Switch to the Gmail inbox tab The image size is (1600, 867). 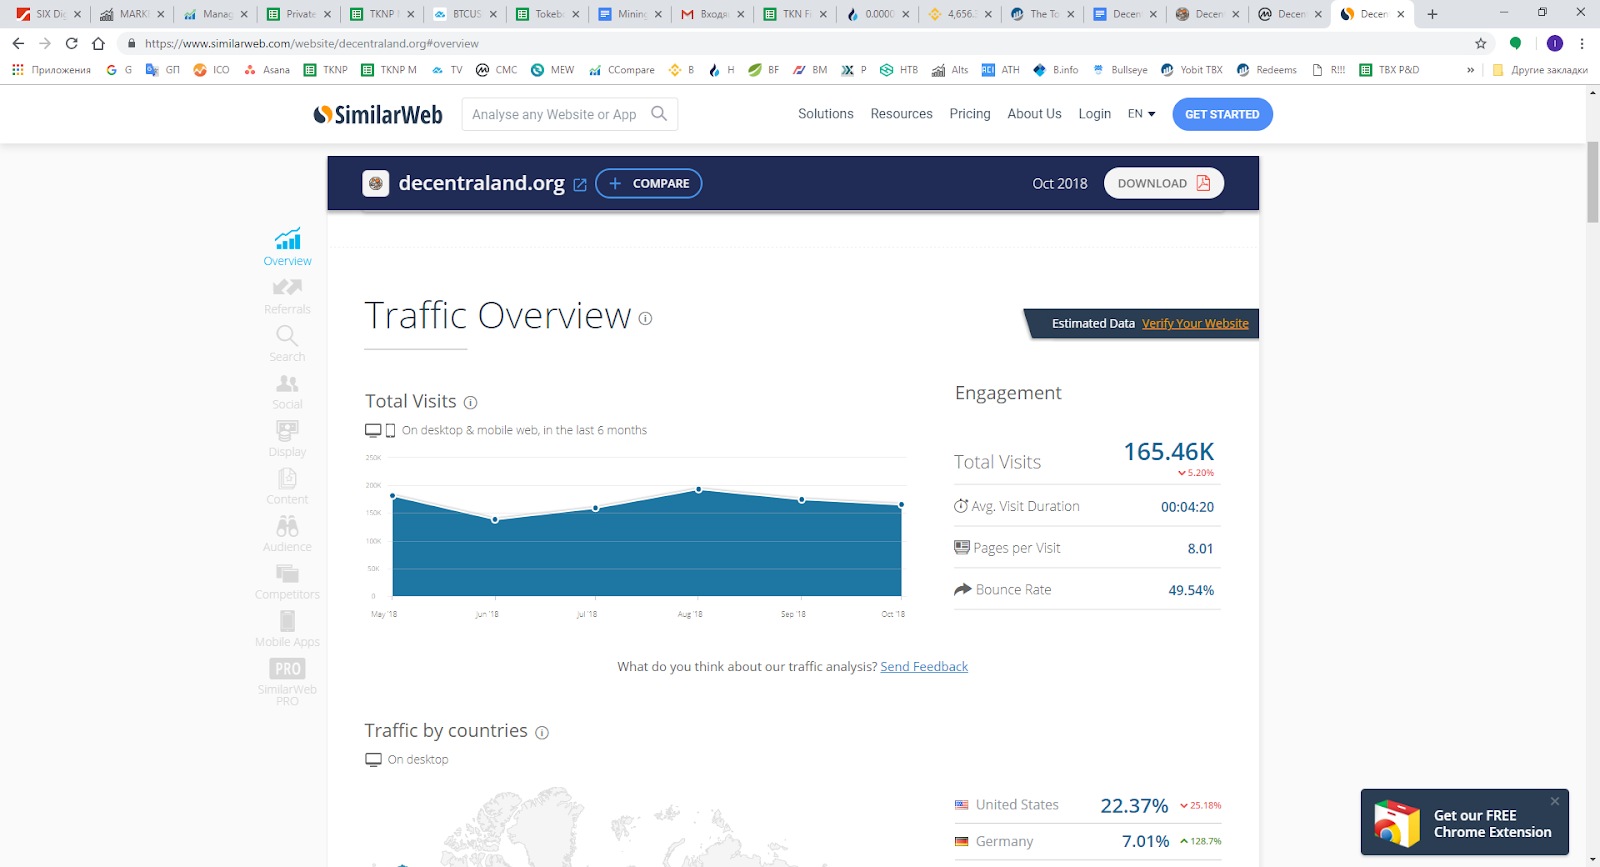[713, 14]
